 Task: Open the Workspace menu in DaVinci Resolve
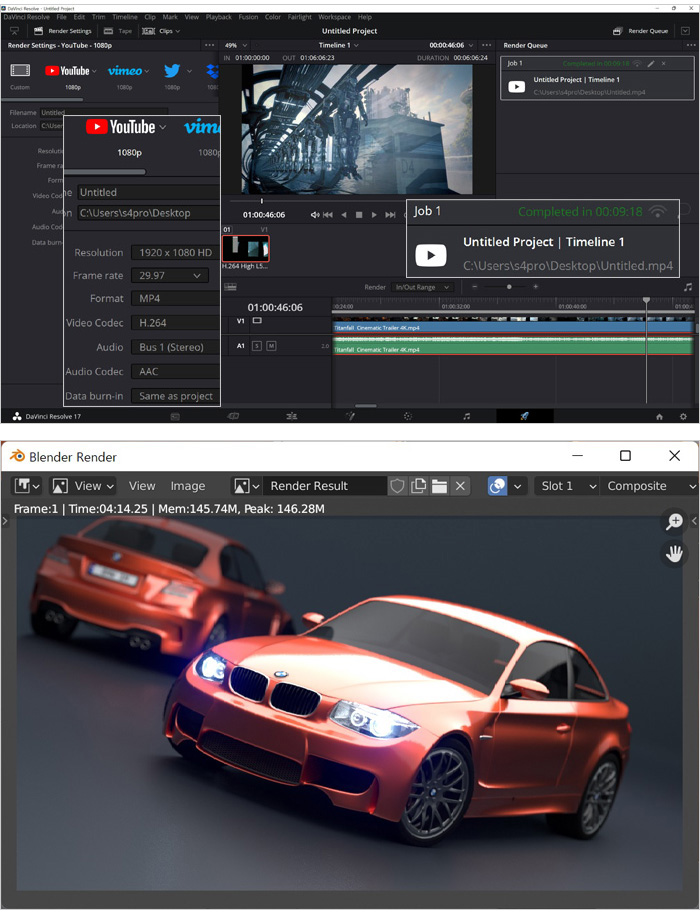[334, 17]
